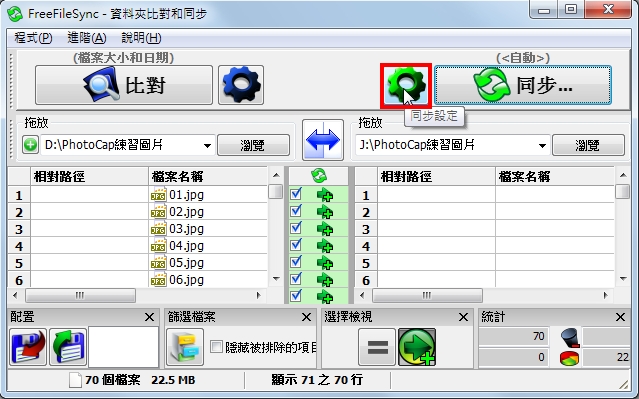Image resolution: width=639 pixels, height=399 pixels.
Task: Save configuration with the floppy disk and red arrow icon
Action: pyautogui.click(x=28, y=347)
